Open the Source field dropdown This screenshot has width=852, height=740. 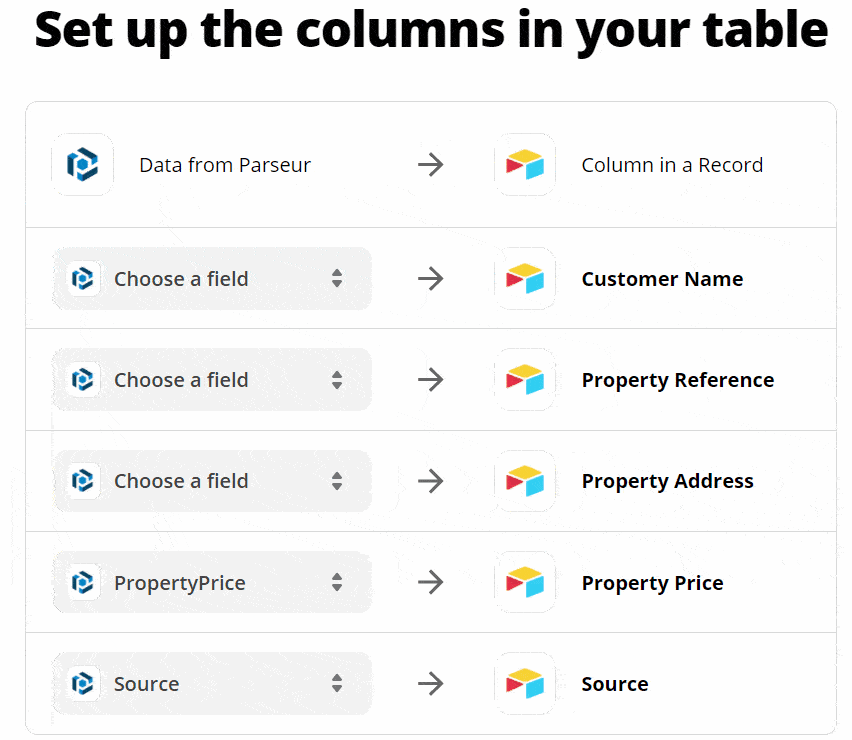pos(211,683)
